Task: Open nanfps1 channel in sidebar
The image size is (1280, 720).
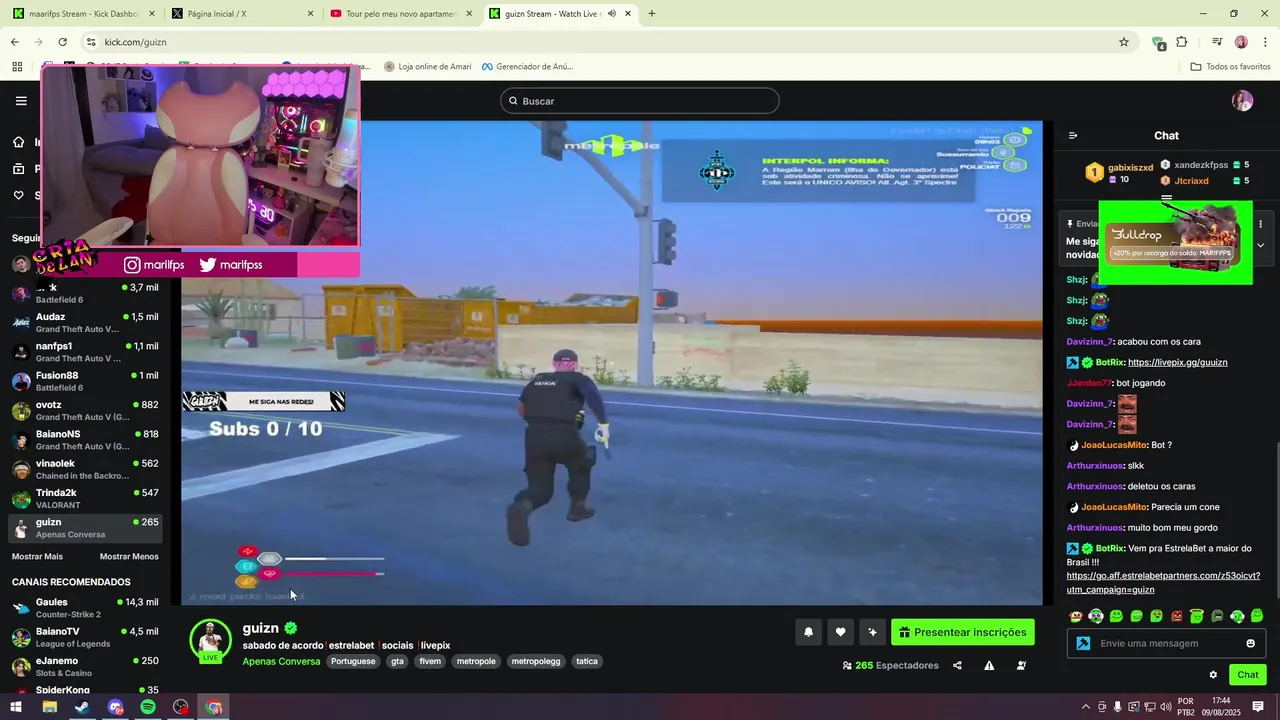Action: tap(85, 352)
